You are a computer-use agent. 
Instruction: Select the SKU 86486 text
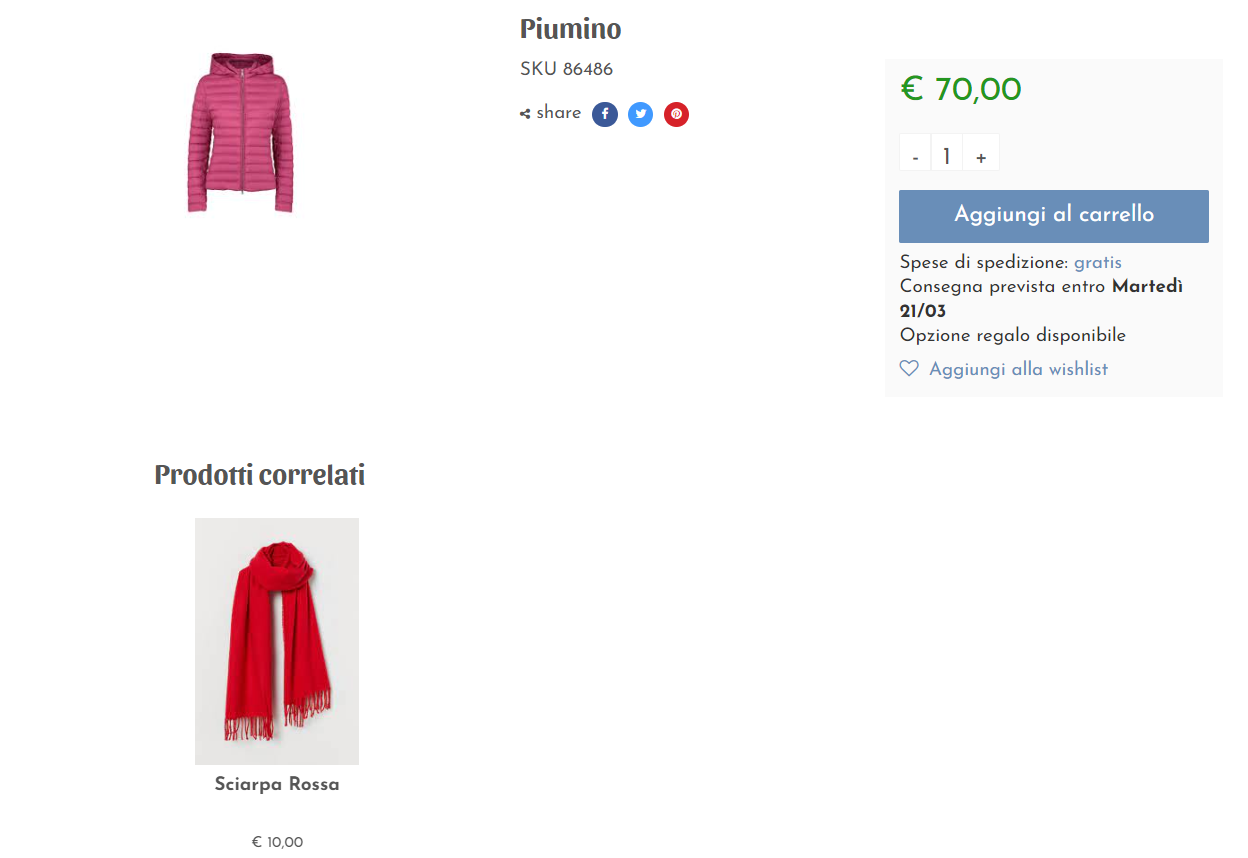coord(566,69)
